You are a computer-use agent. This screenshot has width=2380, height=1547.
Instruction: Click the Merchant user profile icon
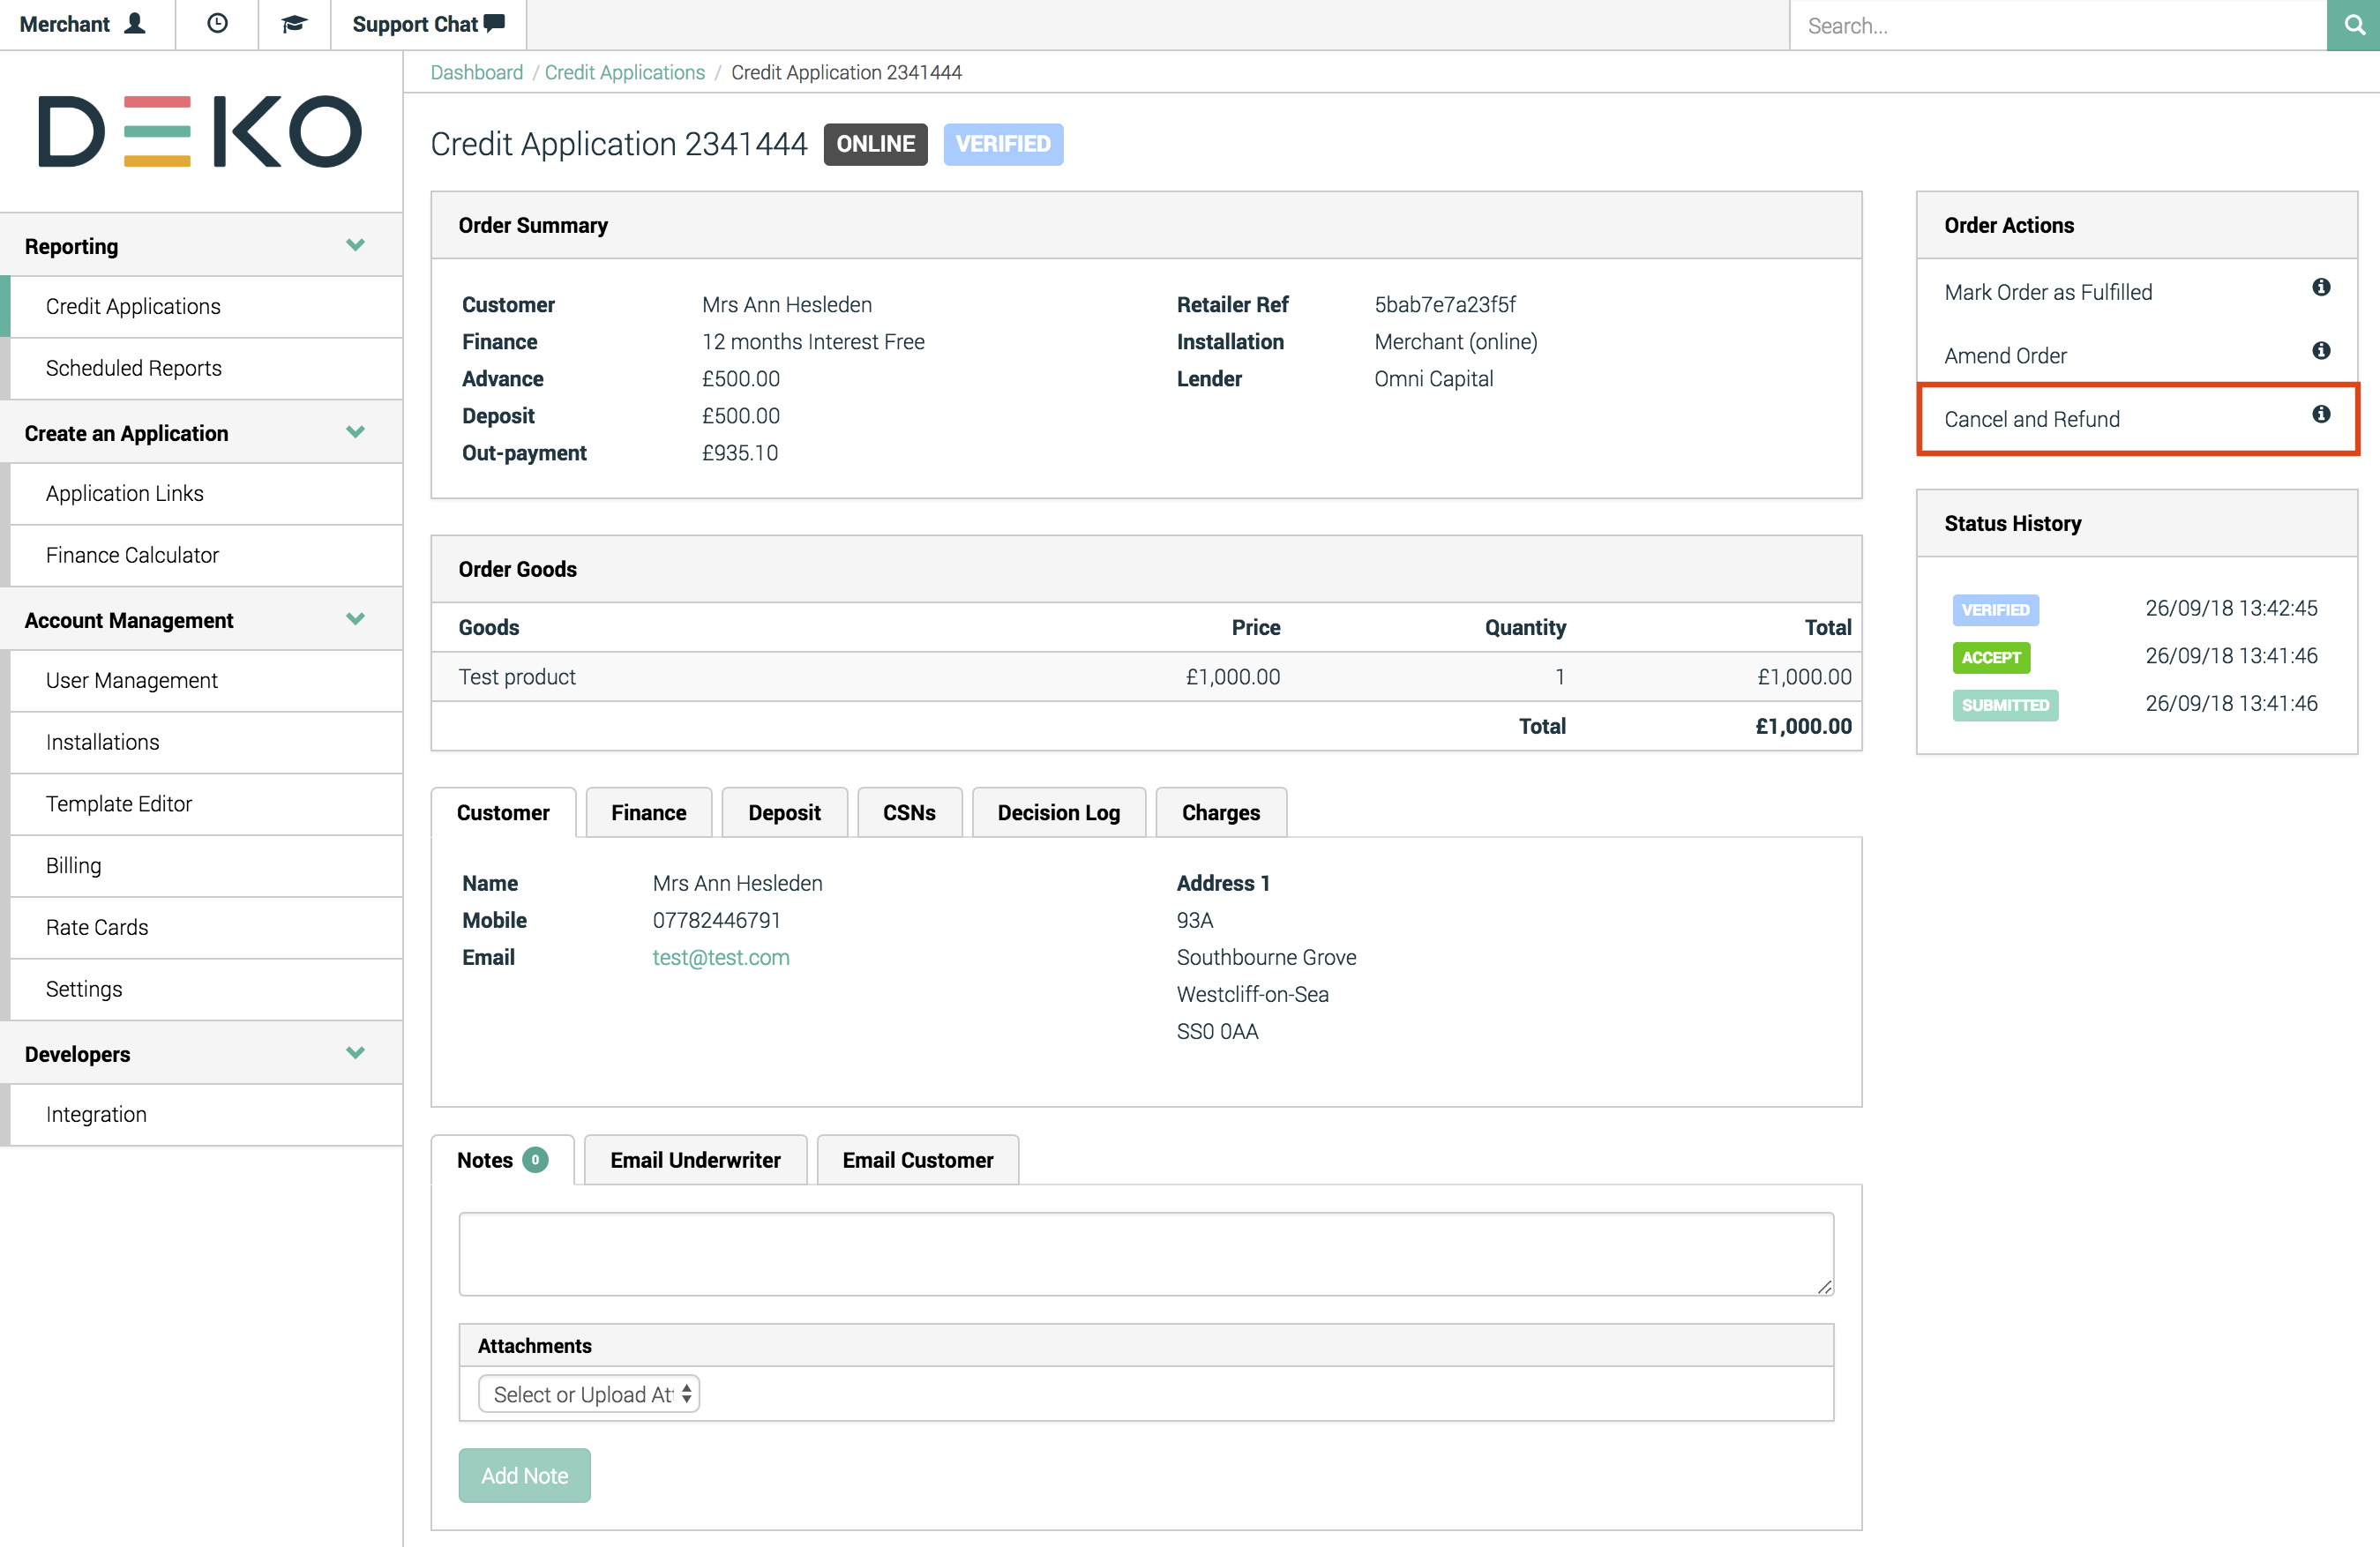(x=135, y=24)
